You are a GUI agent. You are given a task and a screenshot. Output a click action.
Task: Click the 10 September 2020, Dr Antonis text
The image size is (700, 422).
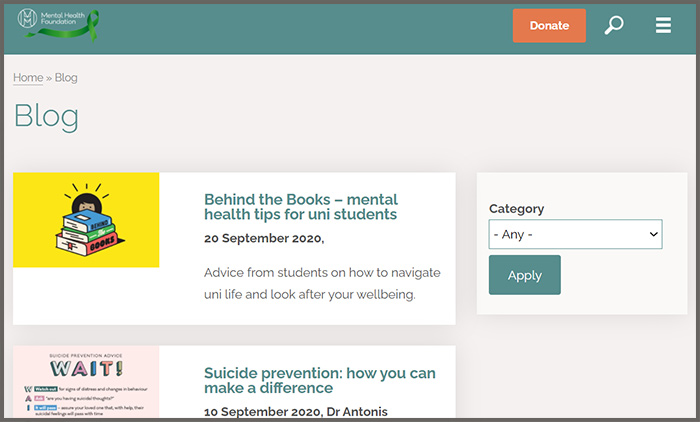tap(296, 411)
